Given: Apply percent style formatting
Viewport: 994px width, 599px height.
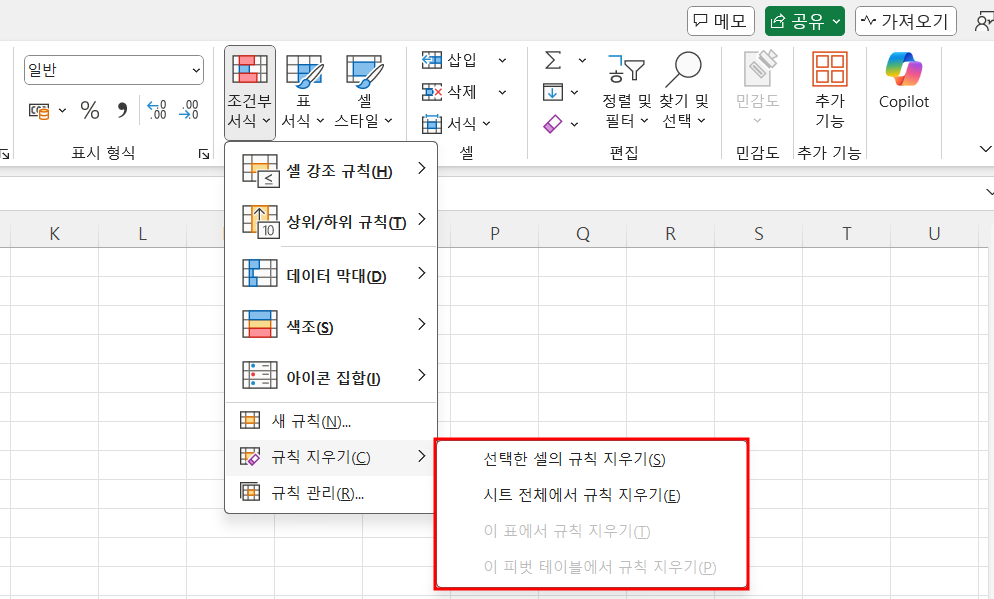Looking at the screenshot, I should [89, 110].
